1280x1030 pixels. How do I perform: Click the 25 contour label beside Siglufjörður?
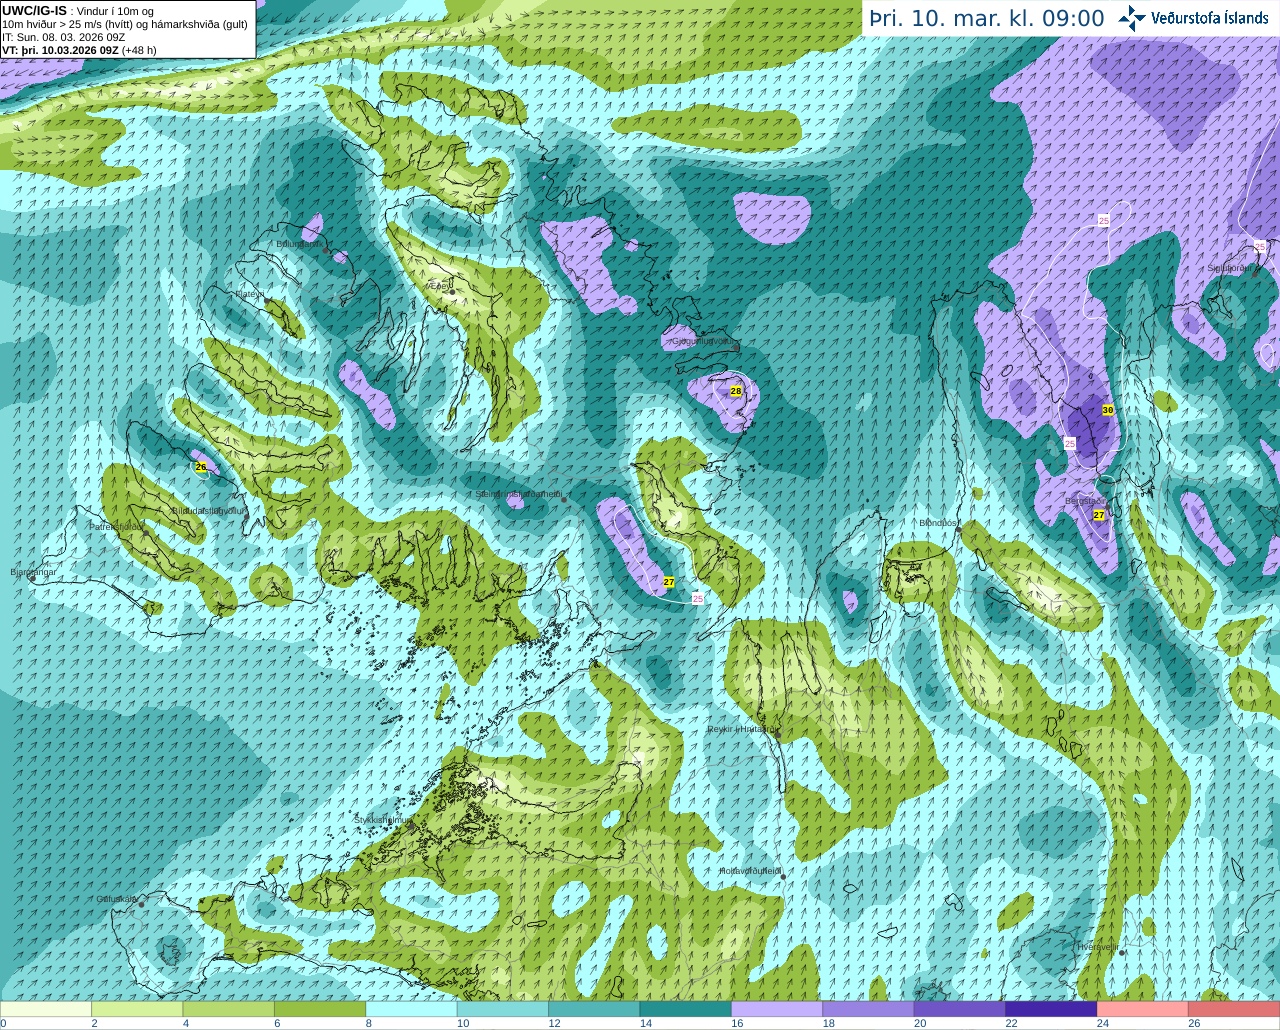[1260, 246]
